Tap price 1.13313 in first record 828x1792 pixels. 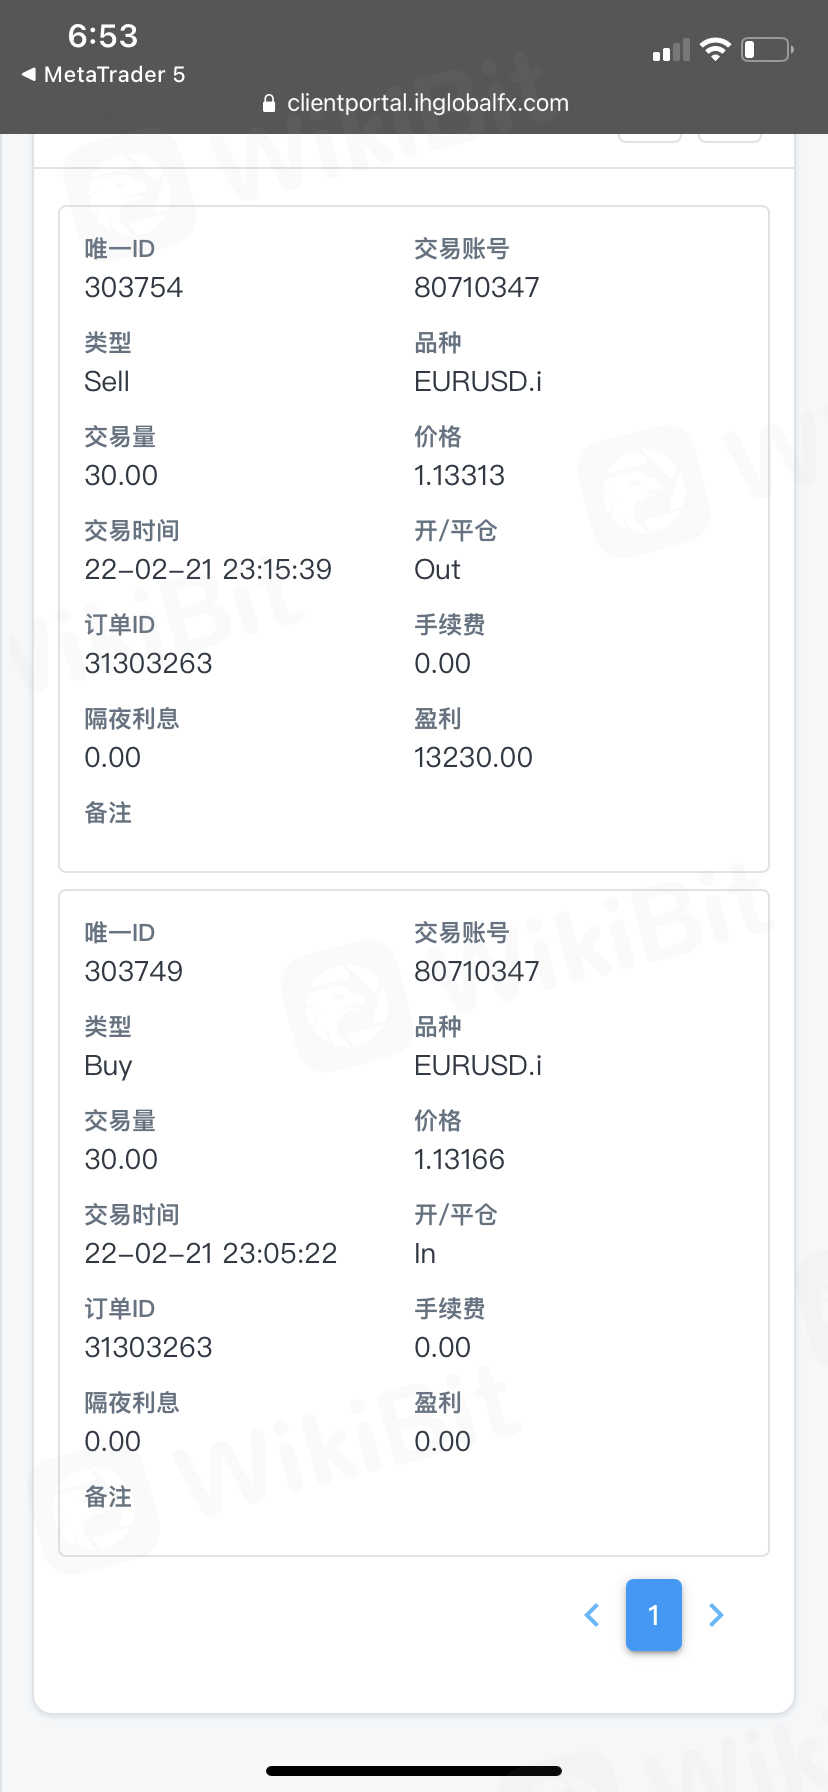(459, 476)
